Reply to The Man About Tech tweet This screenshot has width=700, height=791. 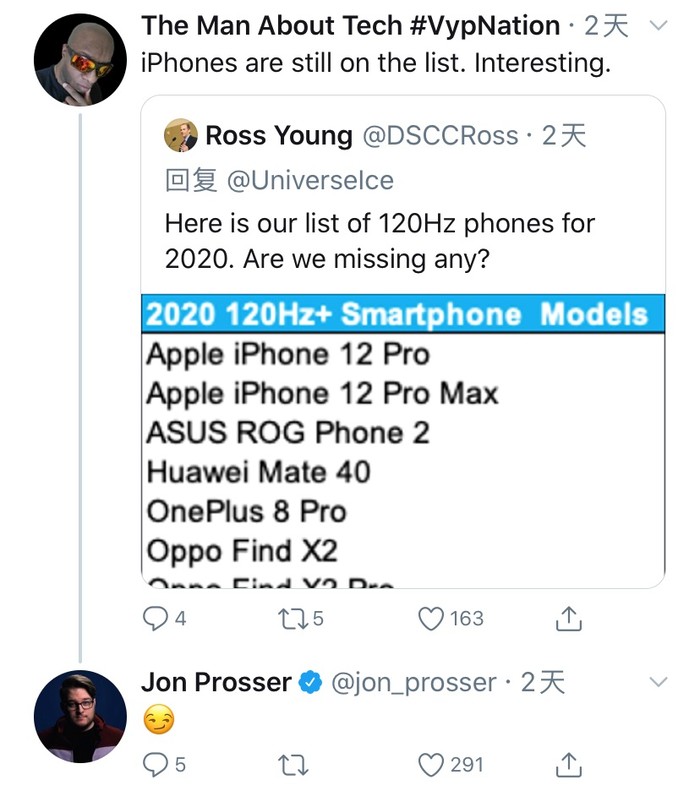[156, 619]
